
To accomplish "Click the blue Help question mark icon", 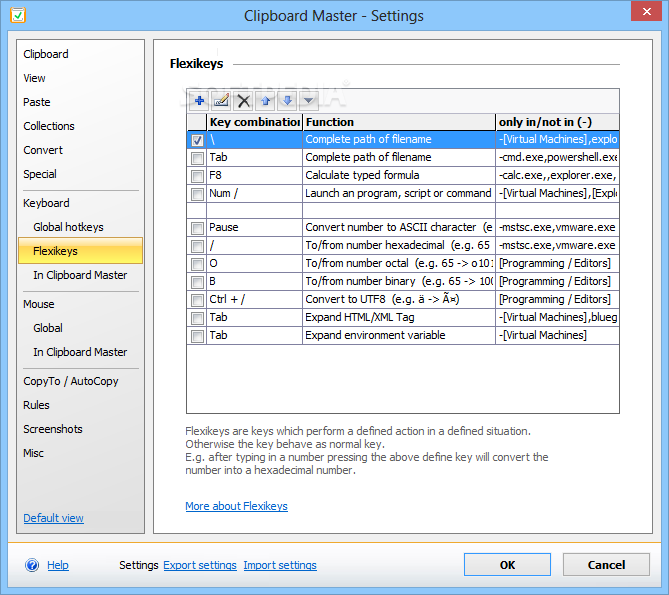I will 32,565.
